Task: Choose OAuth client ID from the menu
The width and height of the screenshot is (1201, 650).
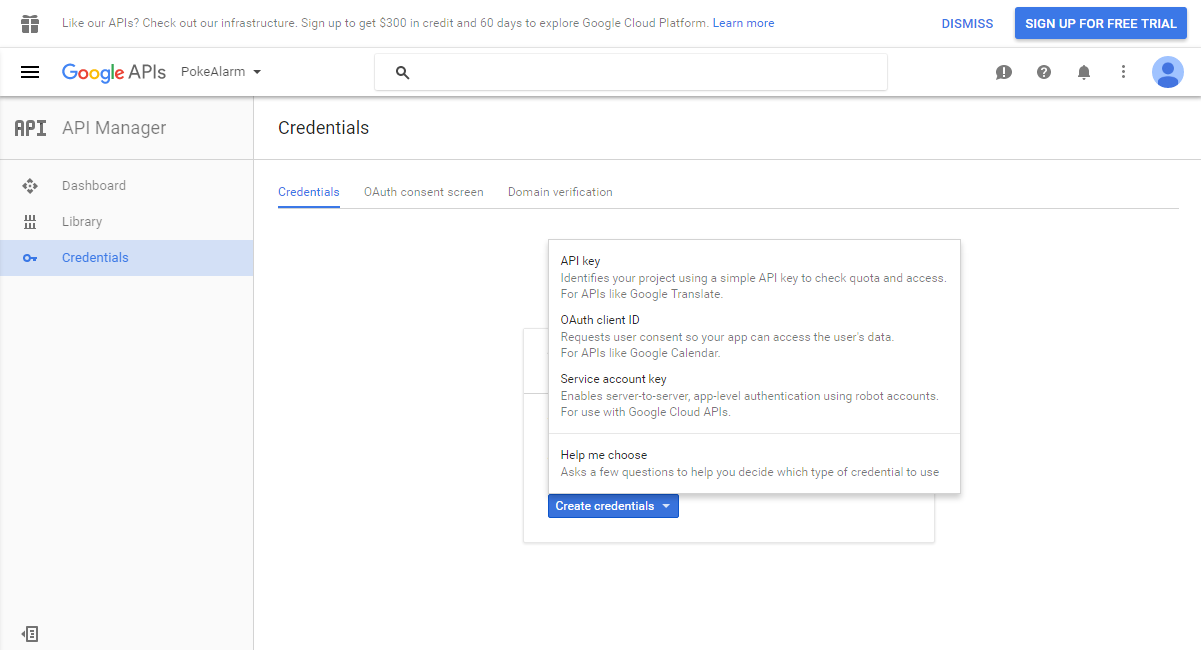Action: point(754,336)
